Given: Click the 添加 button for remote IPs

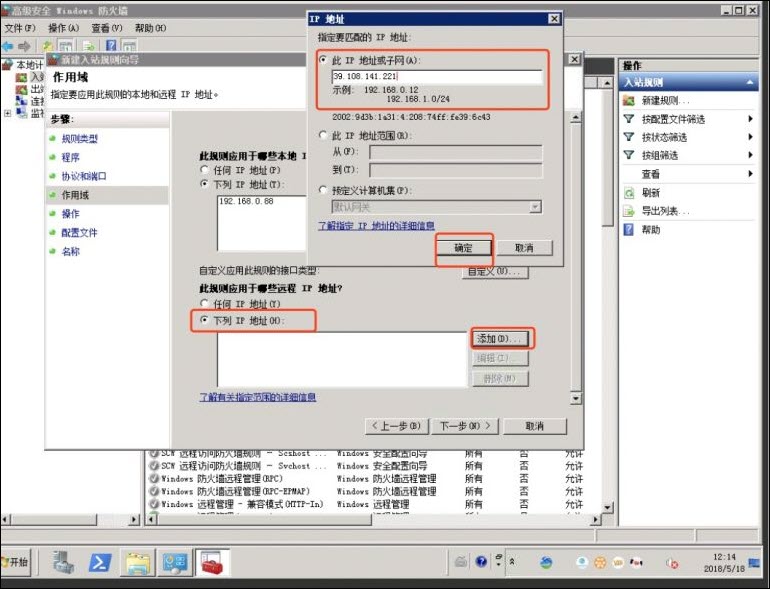Looking at the screenshot, I should click(499, 339).
